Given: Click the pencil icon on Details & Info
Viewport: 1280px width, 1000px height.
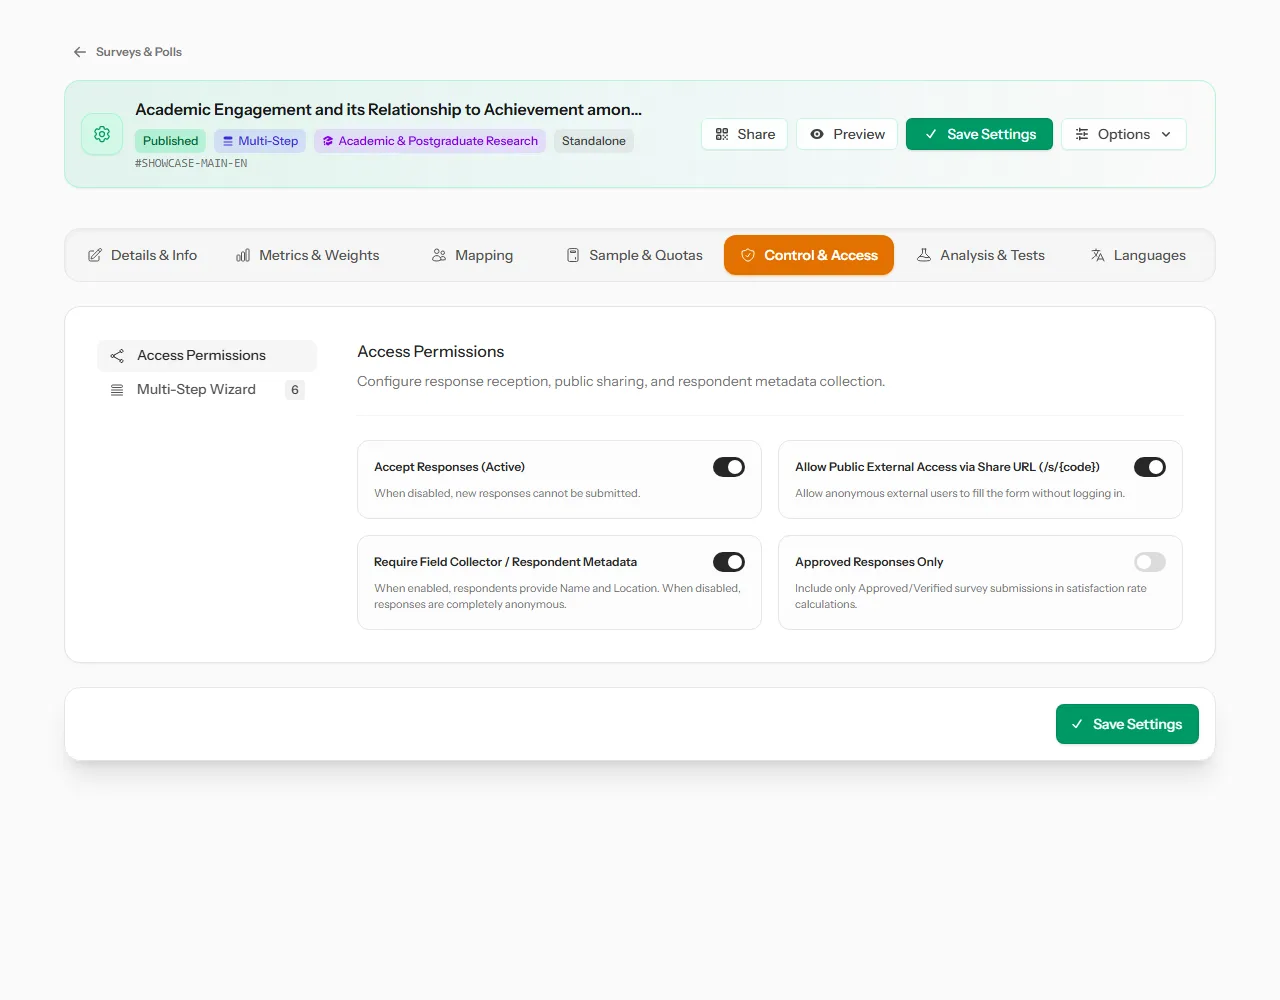Looking at the screenshot, I should pyautogui.click(x=95, y=255).
